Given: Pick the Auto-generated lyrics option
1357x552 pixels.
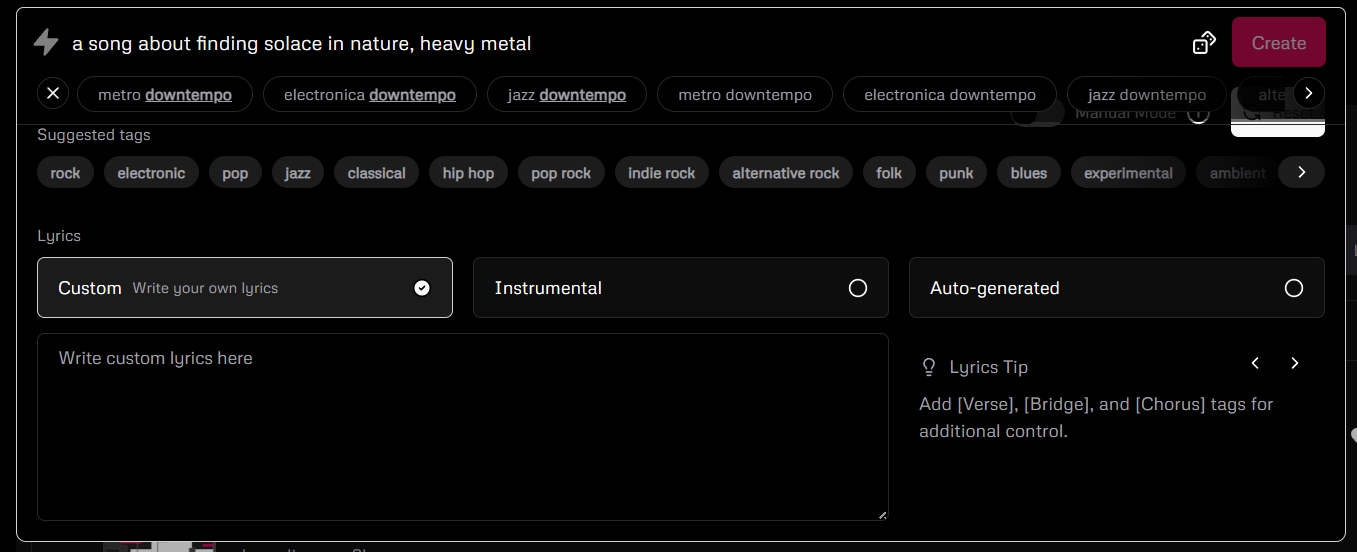Looking at the screenshot, I should pyautogui.click(x=1116, y=288).
